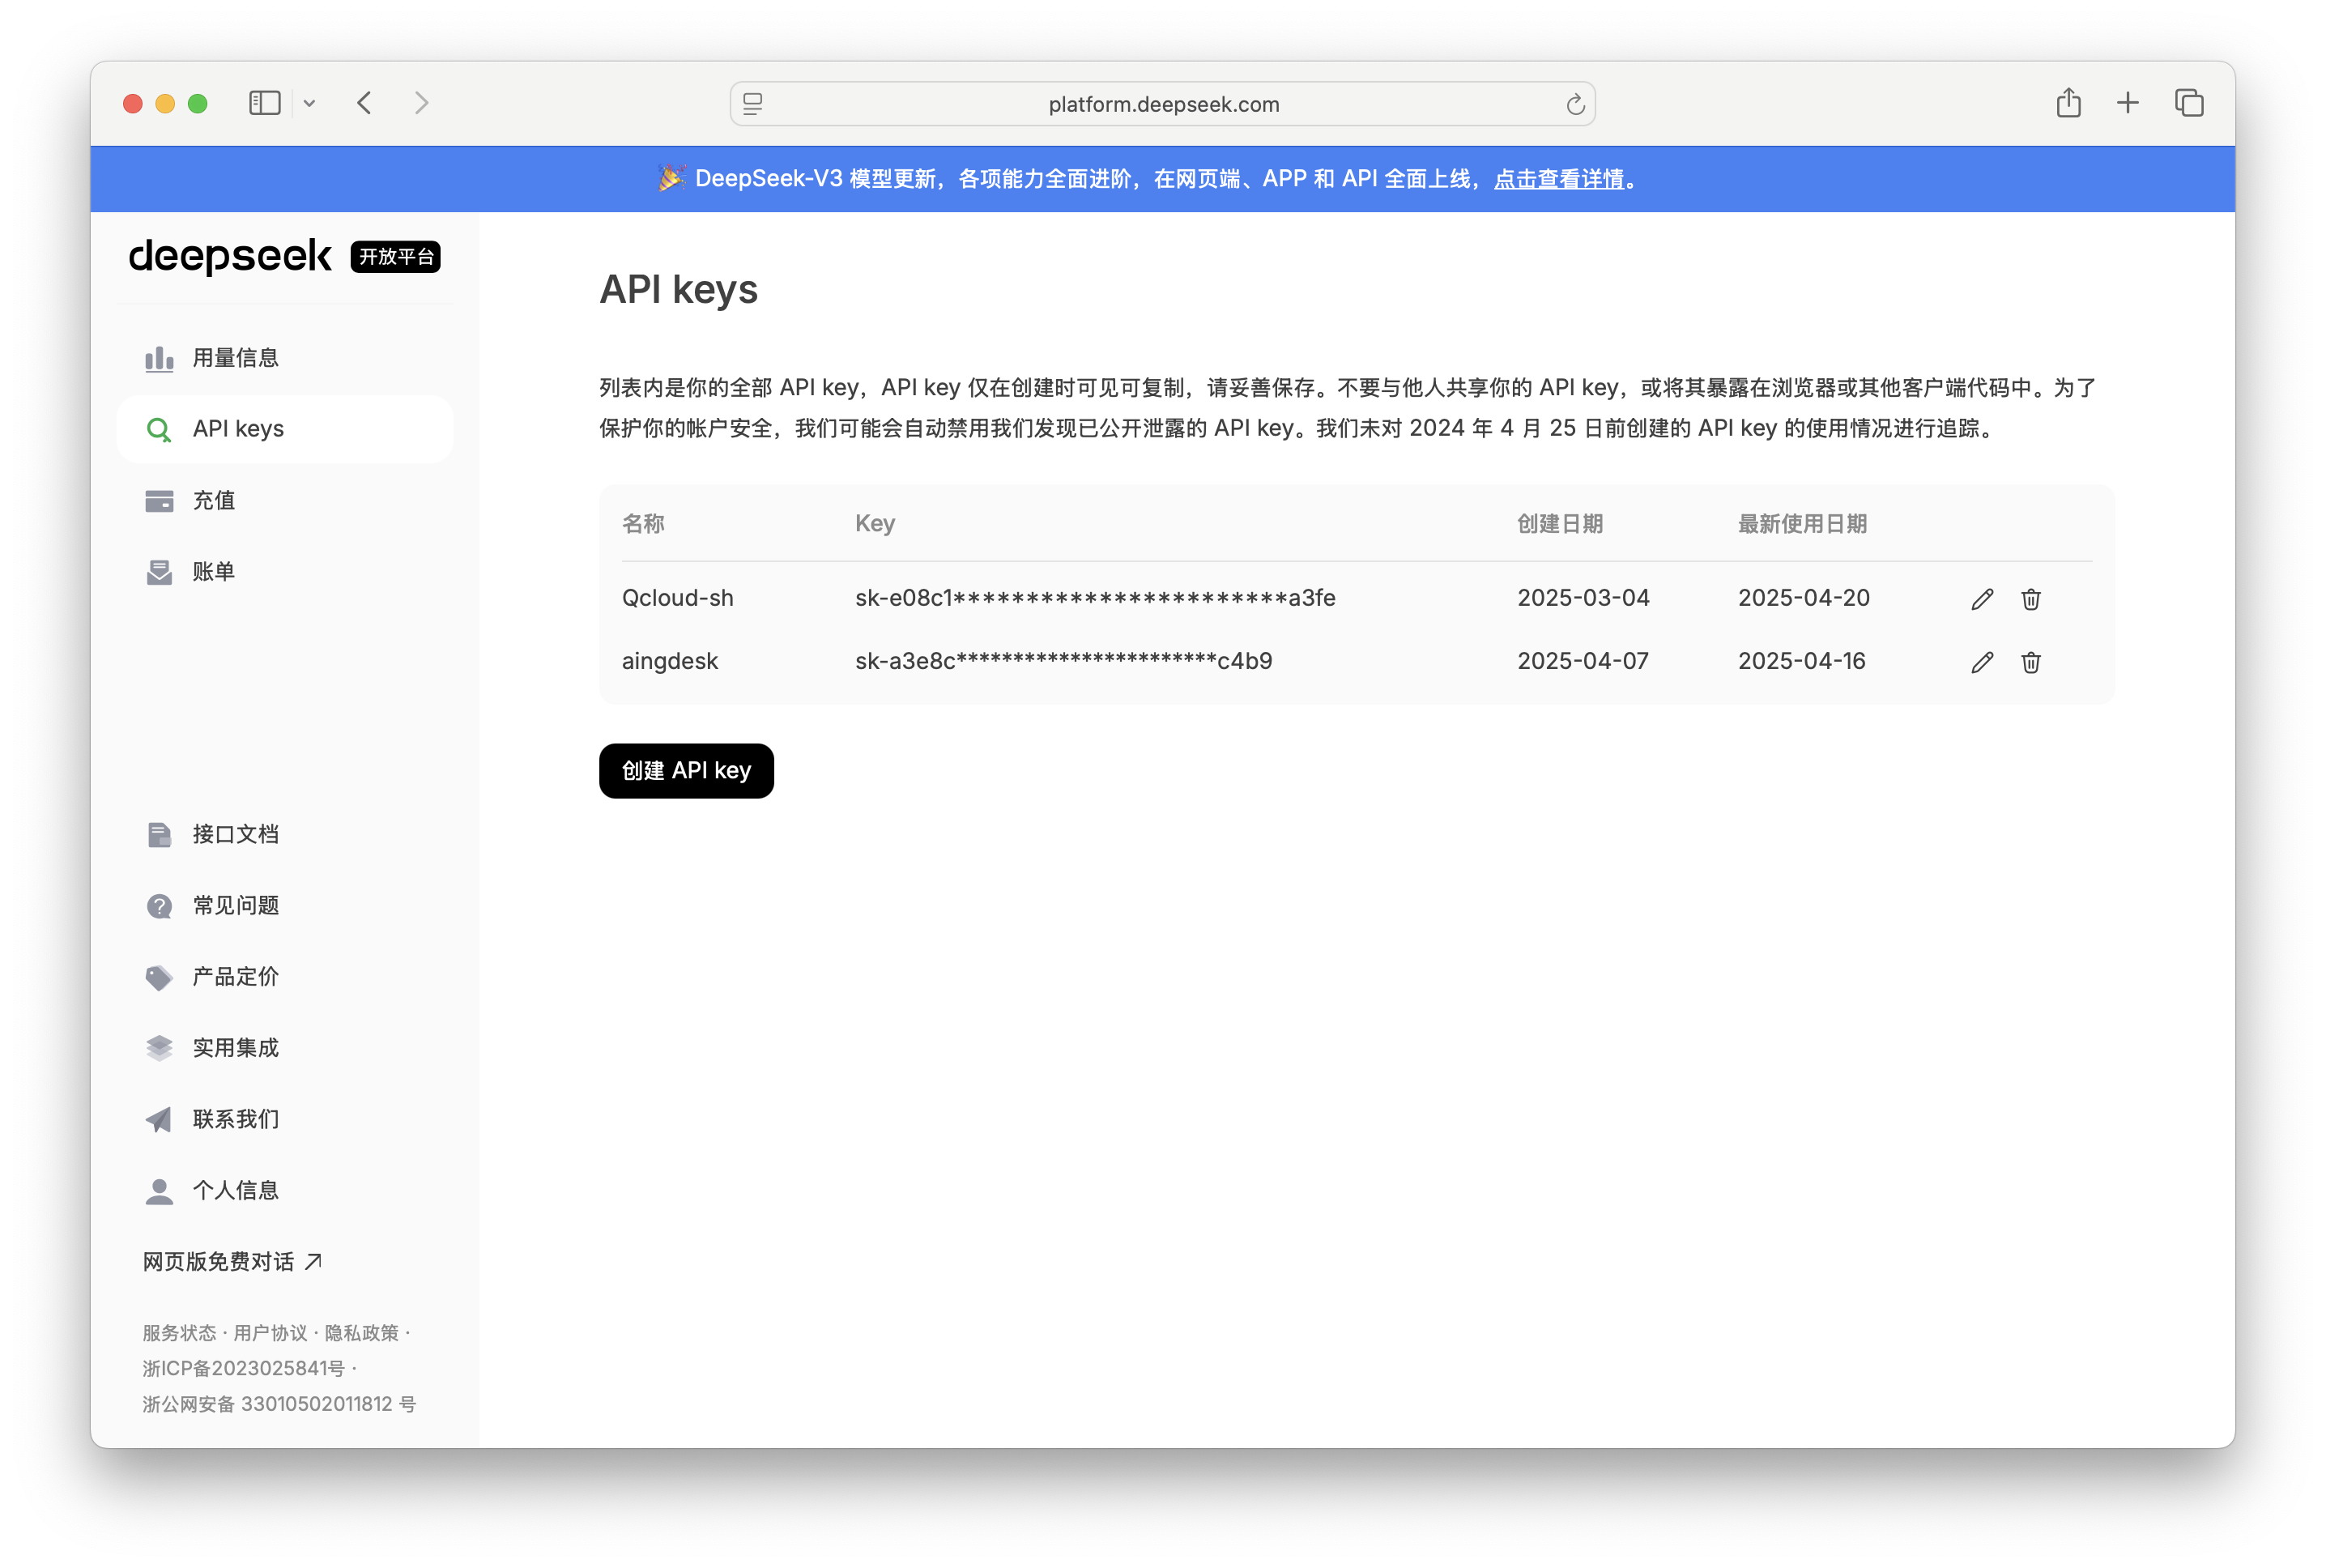This screenshot has height=1568, width=2326.
Task: Open the 充值 recharge page
Action: (x=214, y=500)
